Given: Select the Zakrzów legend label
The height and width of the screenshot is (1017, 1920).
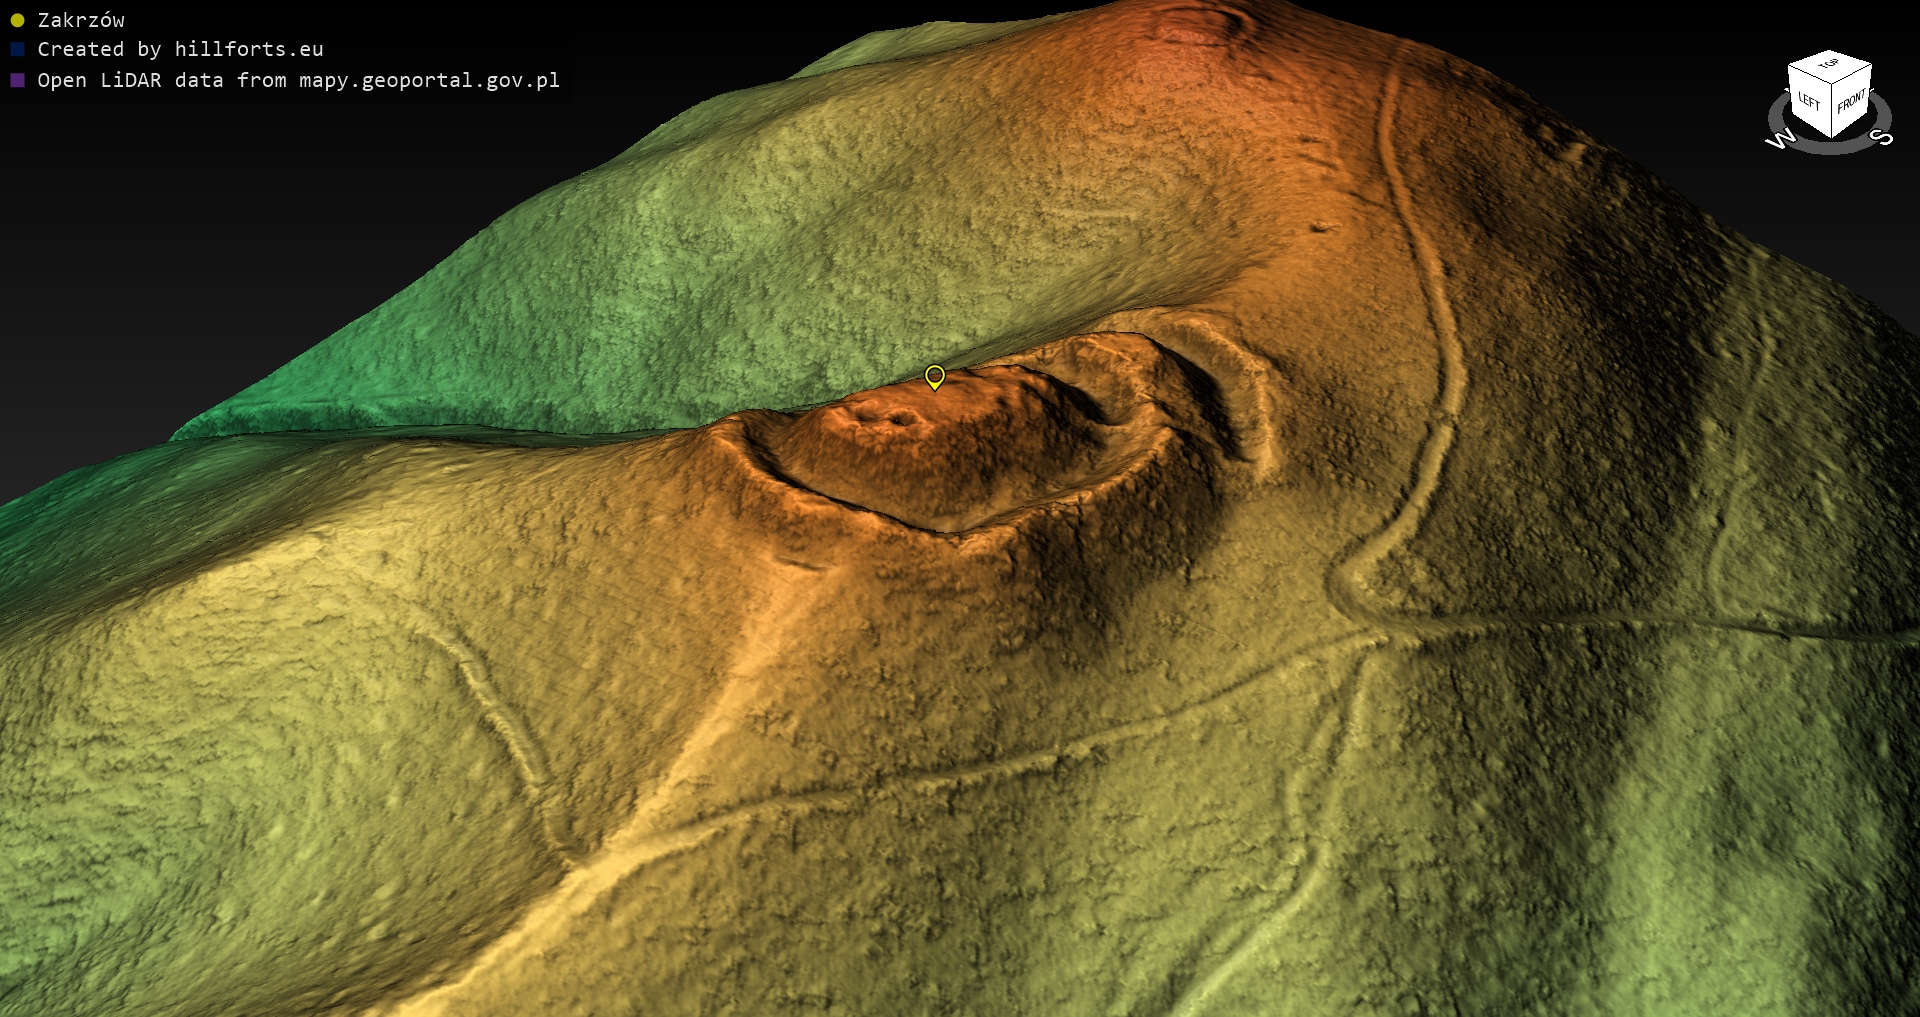Looking at the screenshot, I should (x=81, y=20).
